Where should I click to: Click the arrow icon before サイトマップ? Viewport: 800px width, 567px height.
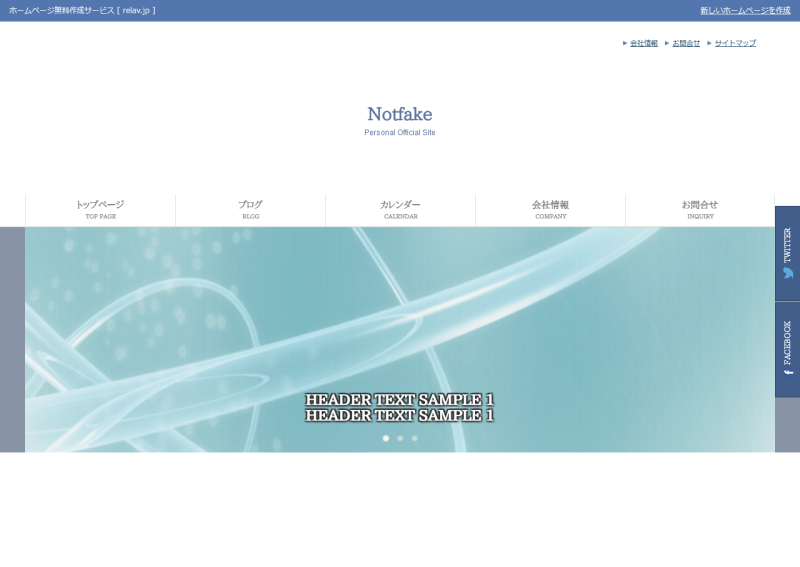pyautogui.click(x=709, y=43)
